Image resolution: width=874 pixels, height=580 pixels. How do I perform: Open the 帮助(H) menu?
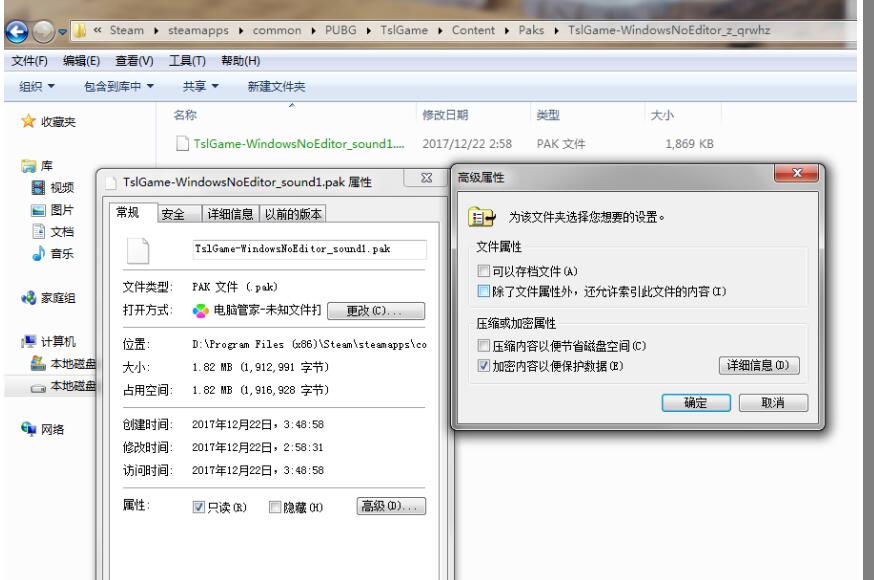[240, 61]
